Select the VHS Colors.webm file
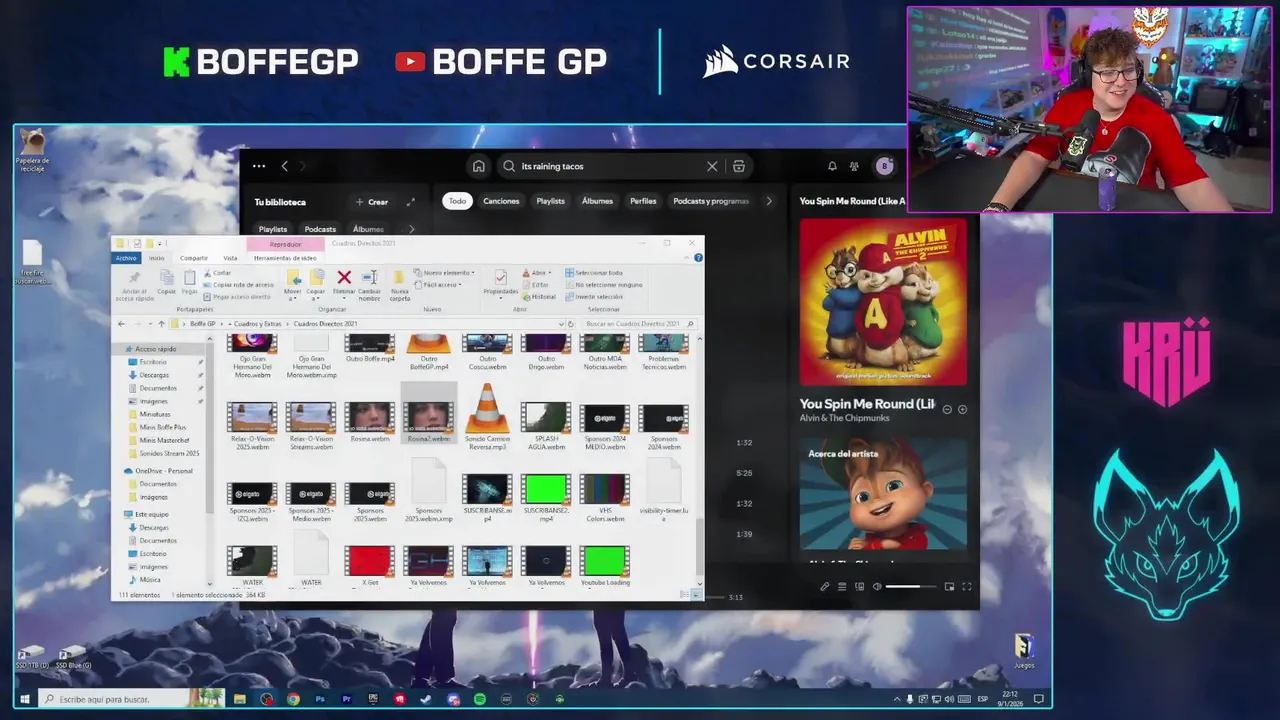Viewport: 1280px width, 720px height. coord(605,499)
